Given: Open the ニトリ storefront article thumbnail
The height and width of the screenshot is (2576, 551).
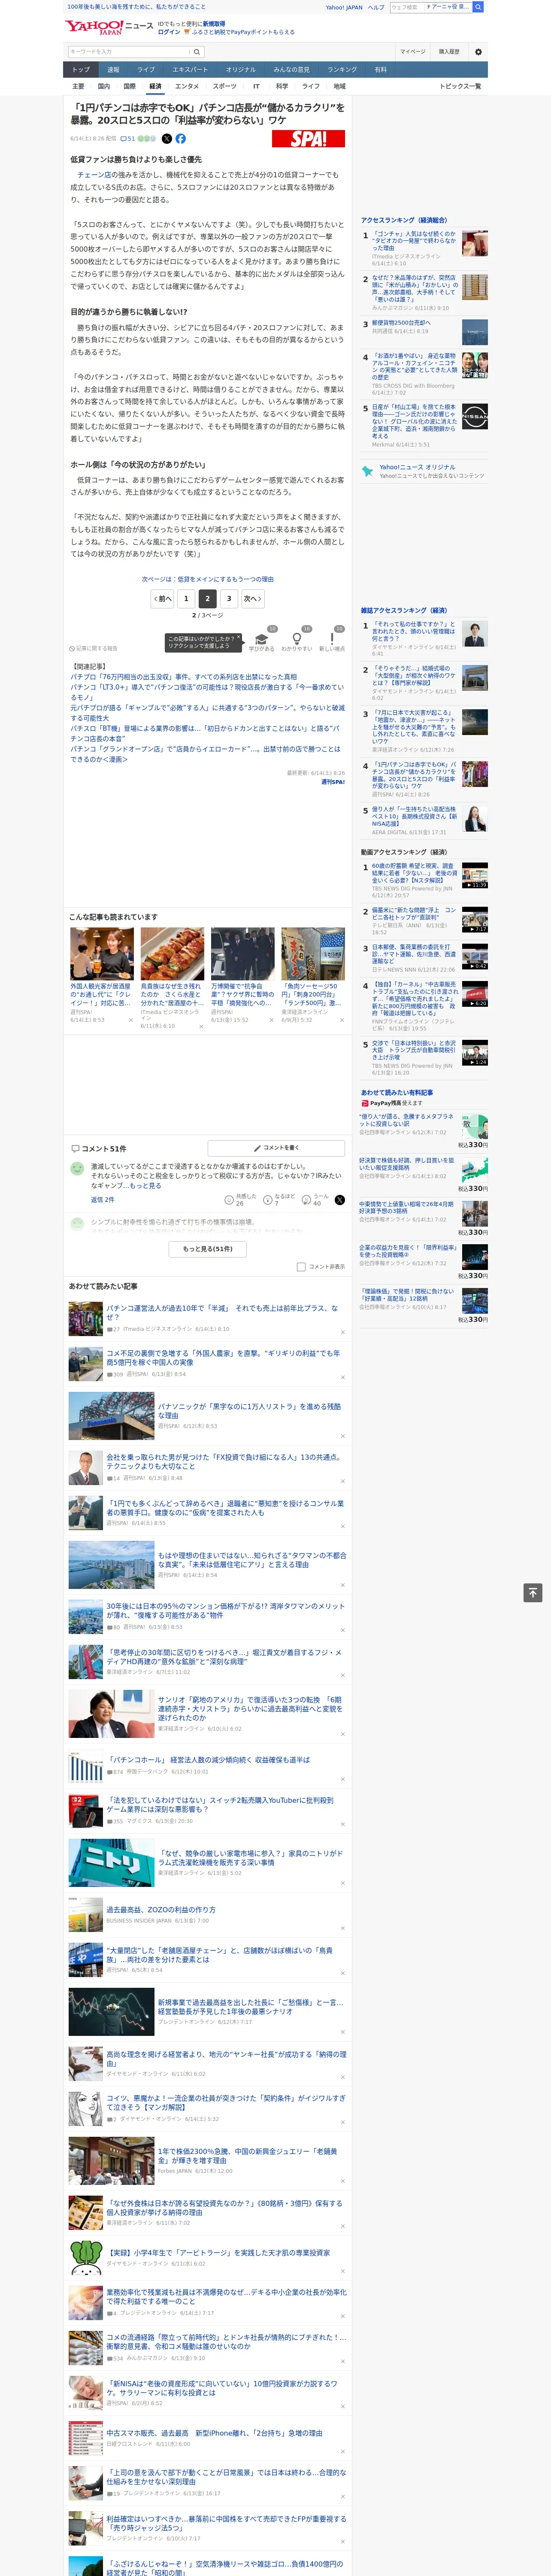Looking at the screenshot, I should pos(111,1863).
